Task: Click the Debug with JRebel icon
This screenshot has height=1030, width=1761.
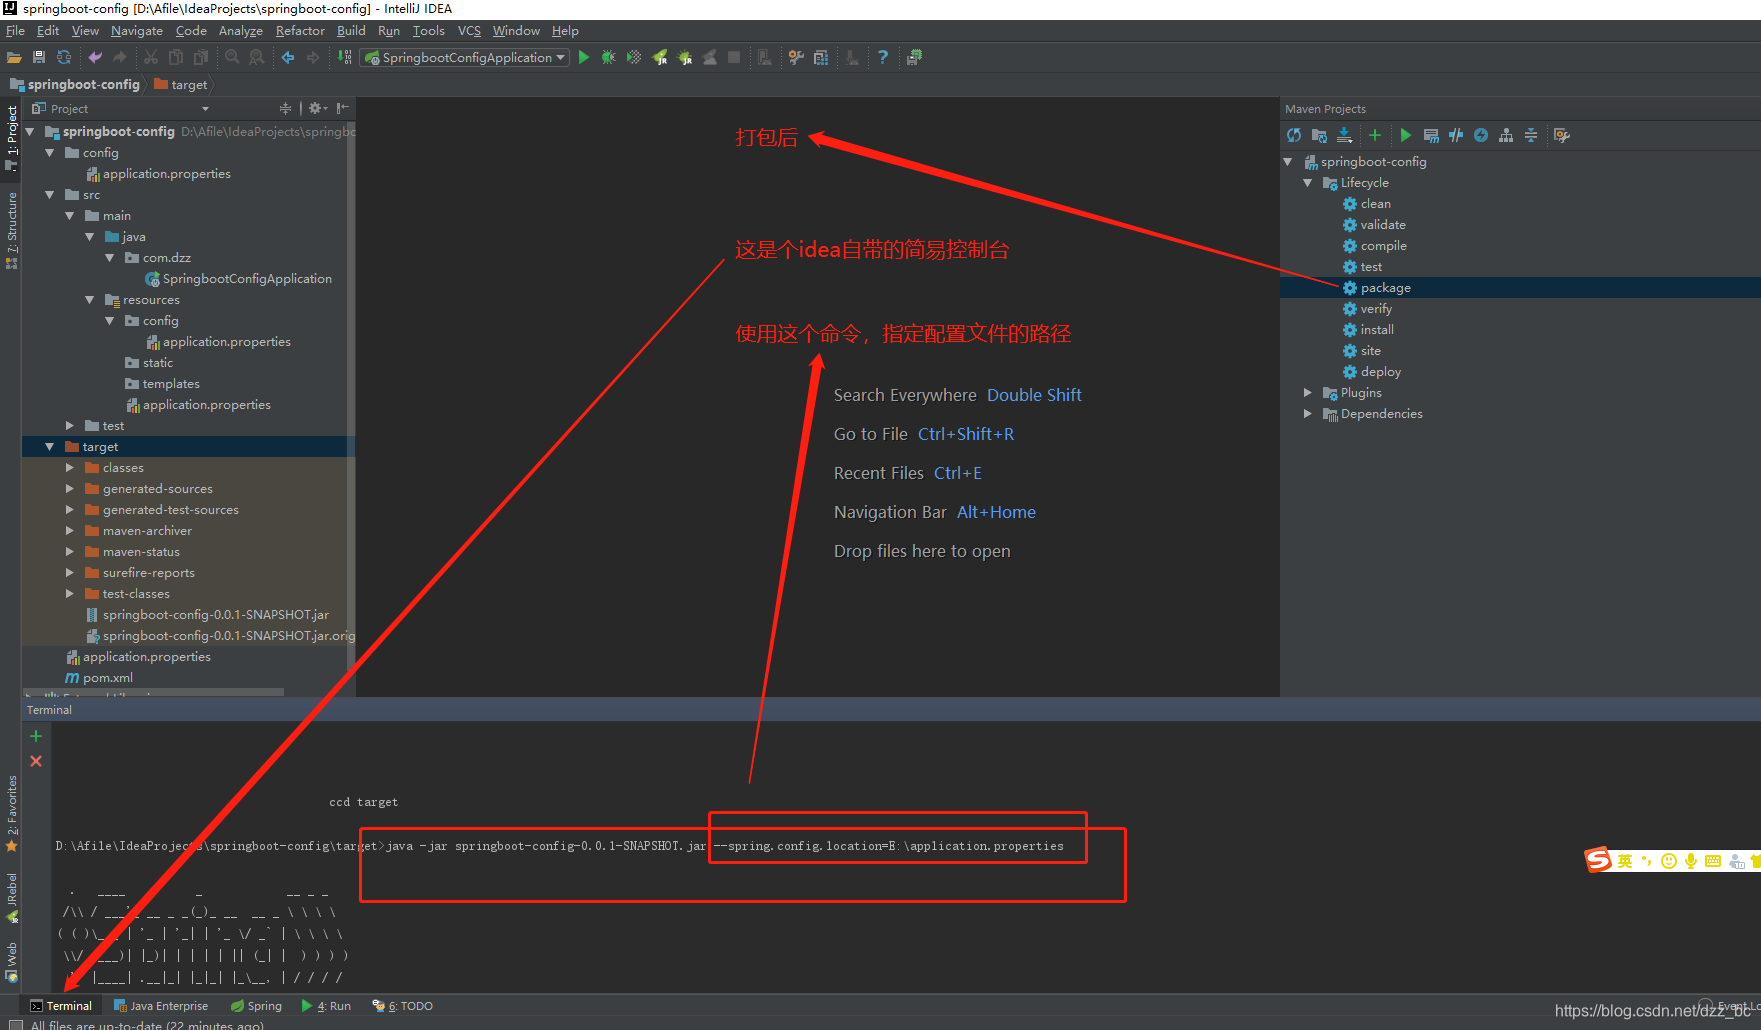Action: pyautogui.click(x=685, y=58)
